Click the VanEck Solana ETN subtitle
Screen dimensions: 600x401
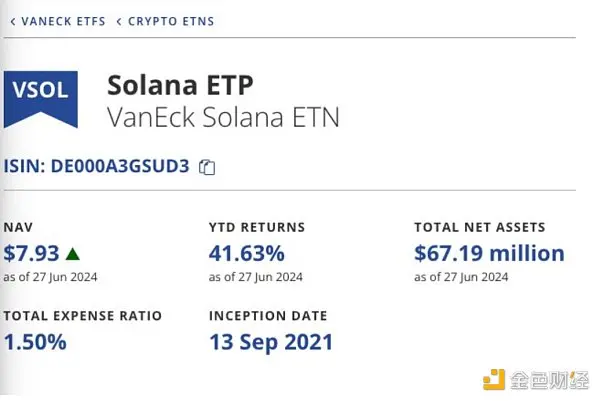[x=223, y=117]
